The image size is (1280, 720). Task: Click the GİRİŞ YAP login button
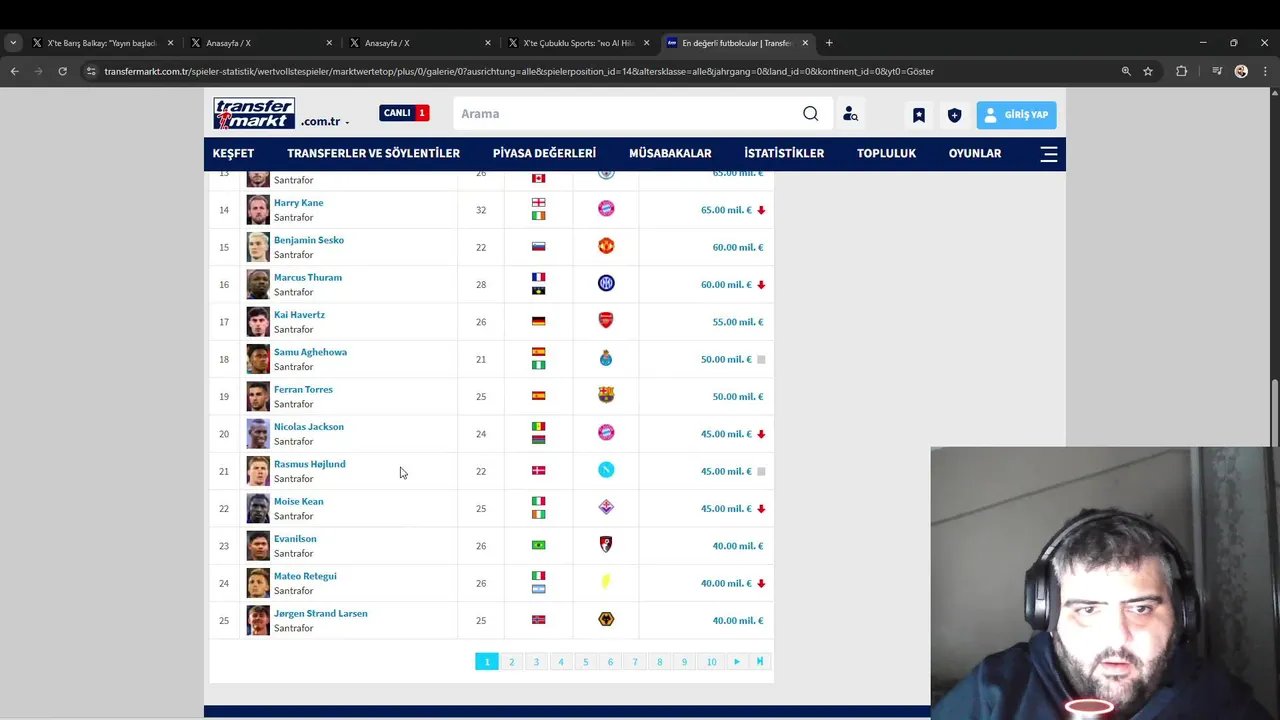click(1016, 115)
